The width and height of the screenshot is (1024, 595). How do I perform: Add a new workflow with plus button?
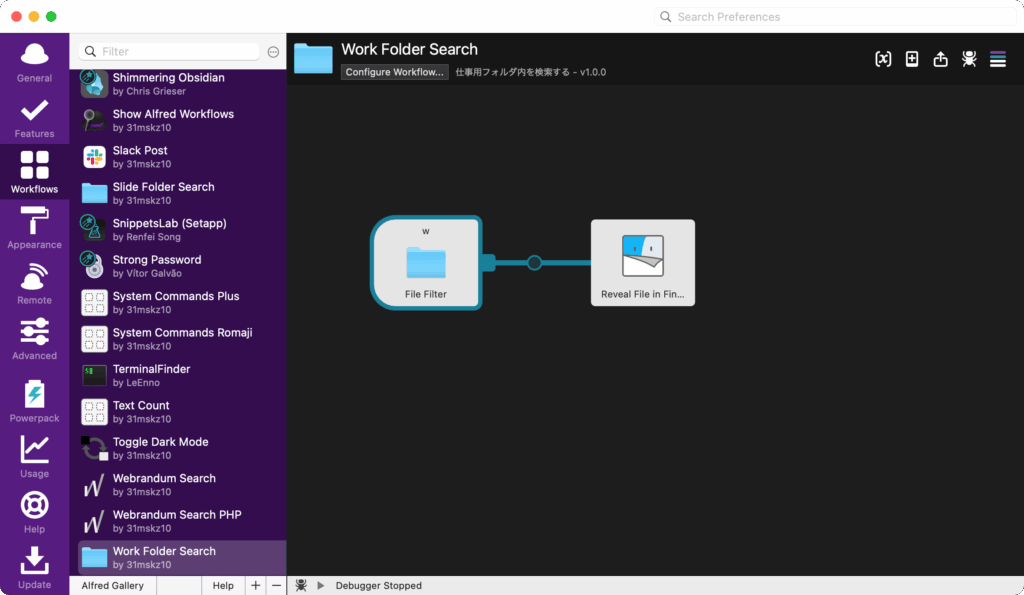click(255, 586)
